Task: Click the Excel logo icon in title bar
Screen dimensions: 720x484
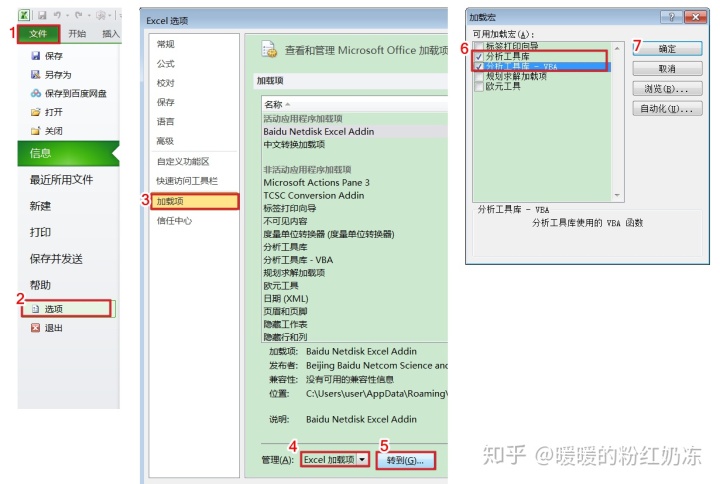Action: pyautogui.click(x=24, y=16)
